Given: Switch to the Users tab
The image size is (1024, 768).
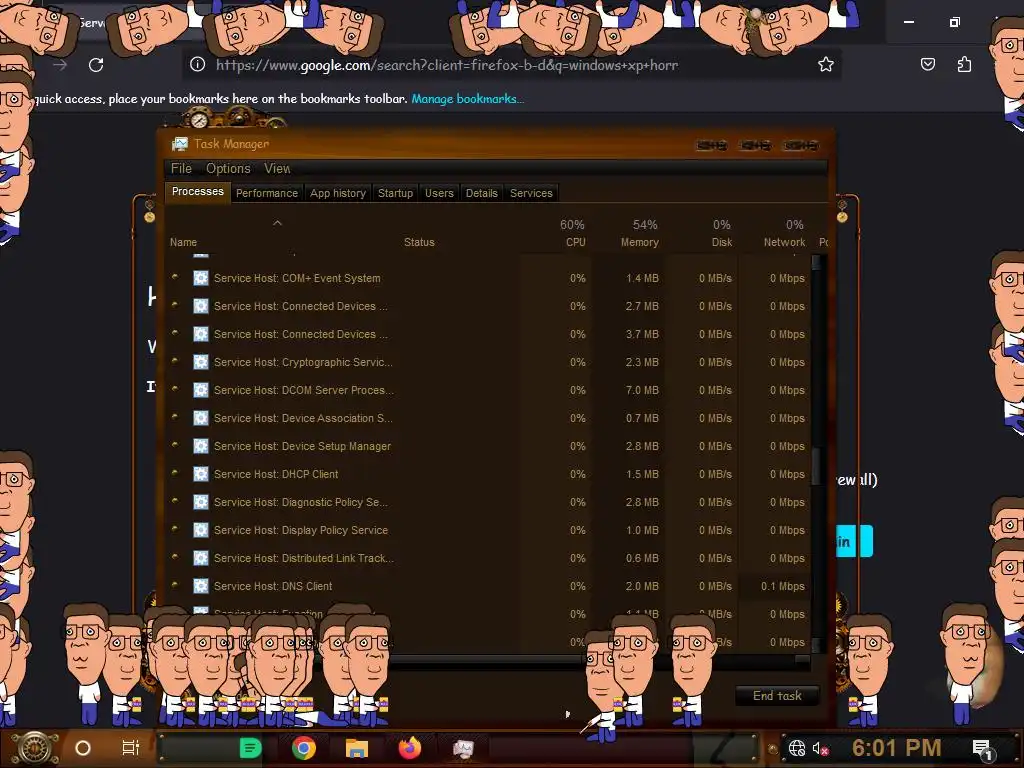Looking at the screenshot, I should [x=439, y=193].
